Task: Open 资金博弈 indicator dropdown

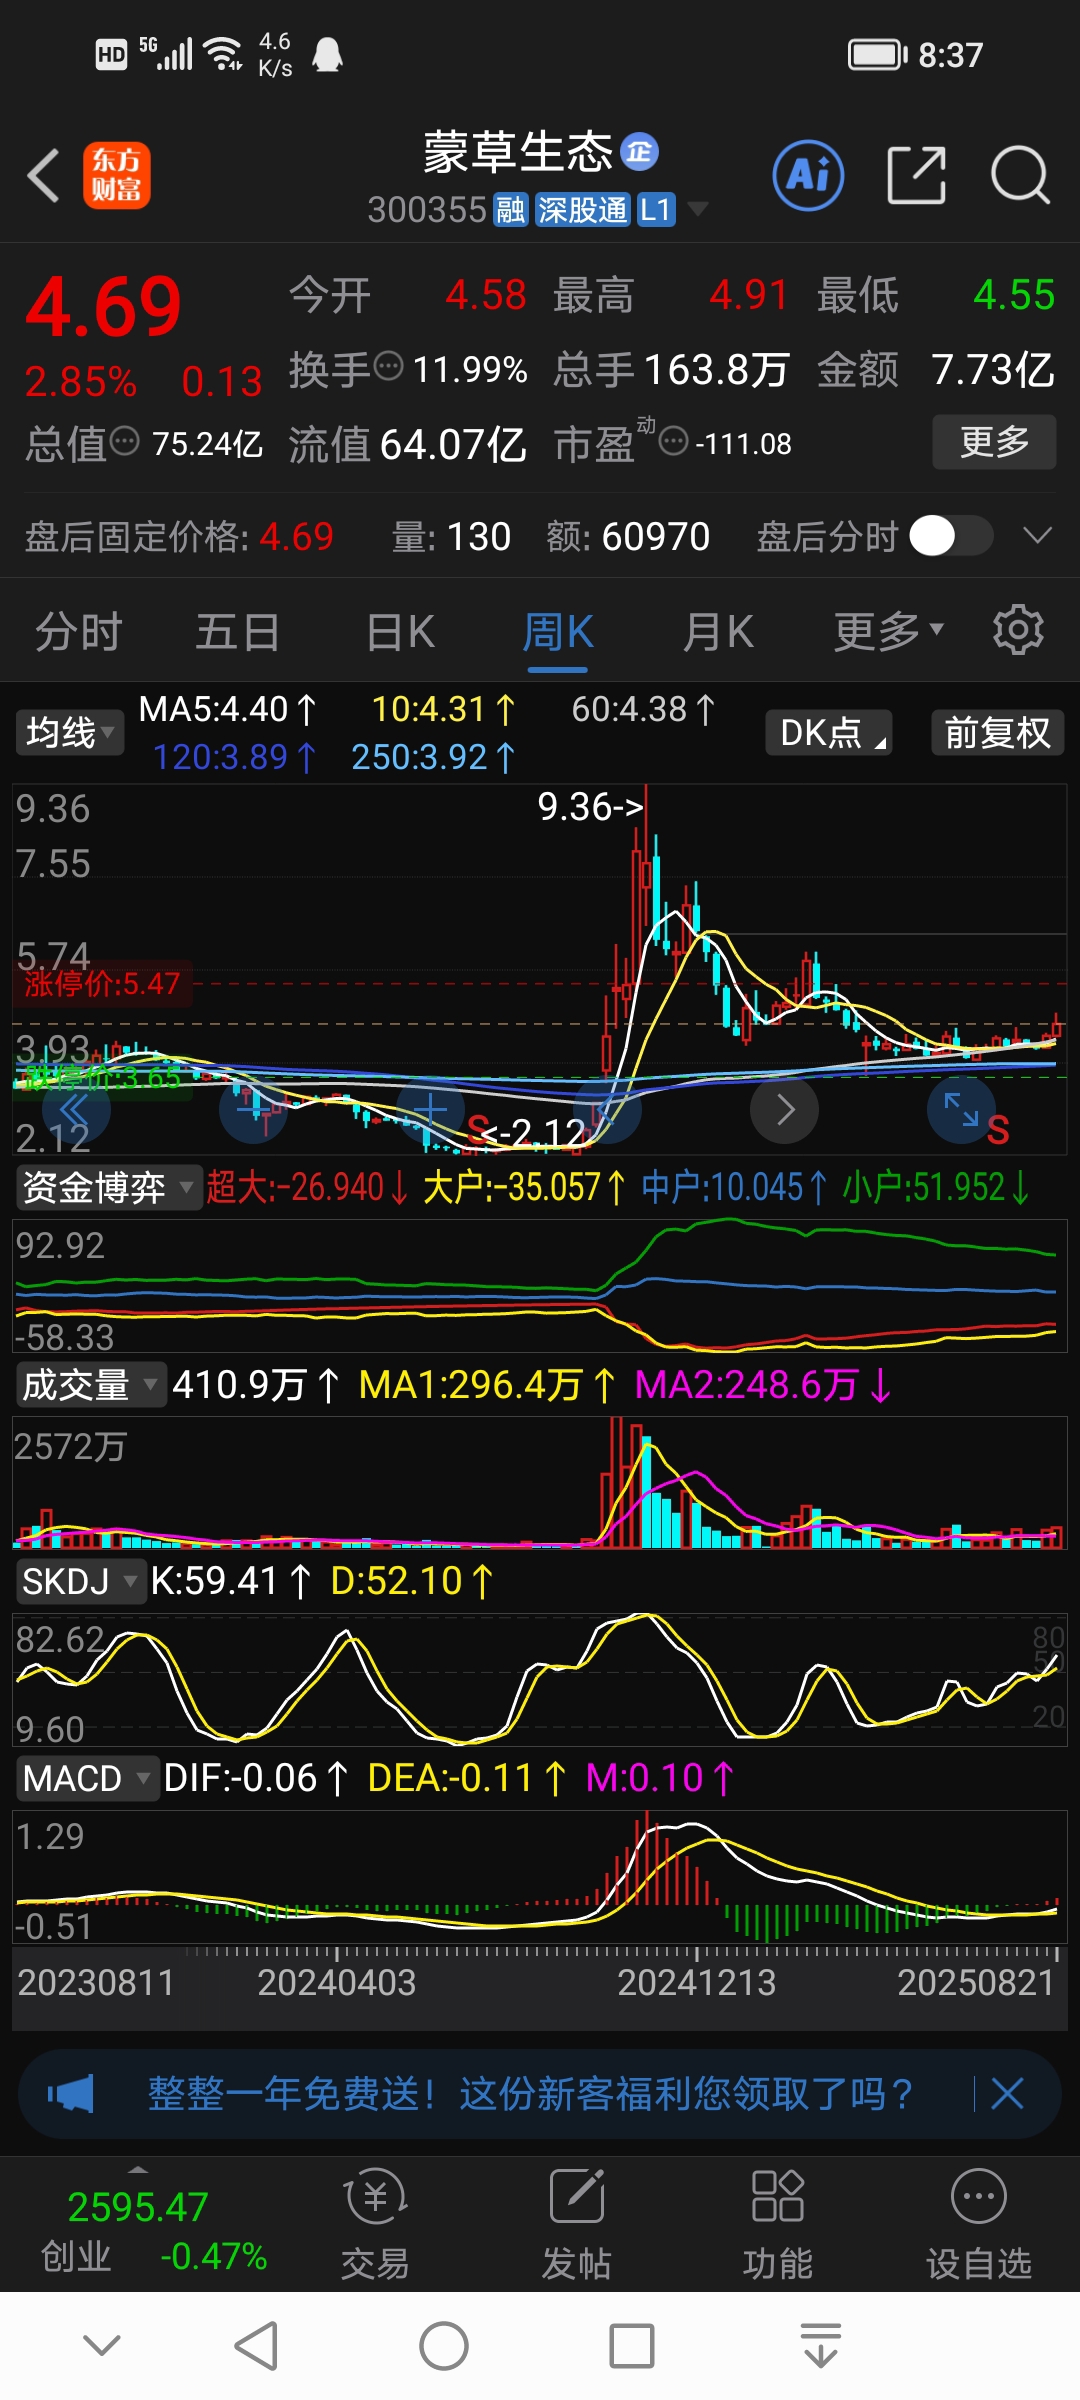Action: tap(108, 1188)
